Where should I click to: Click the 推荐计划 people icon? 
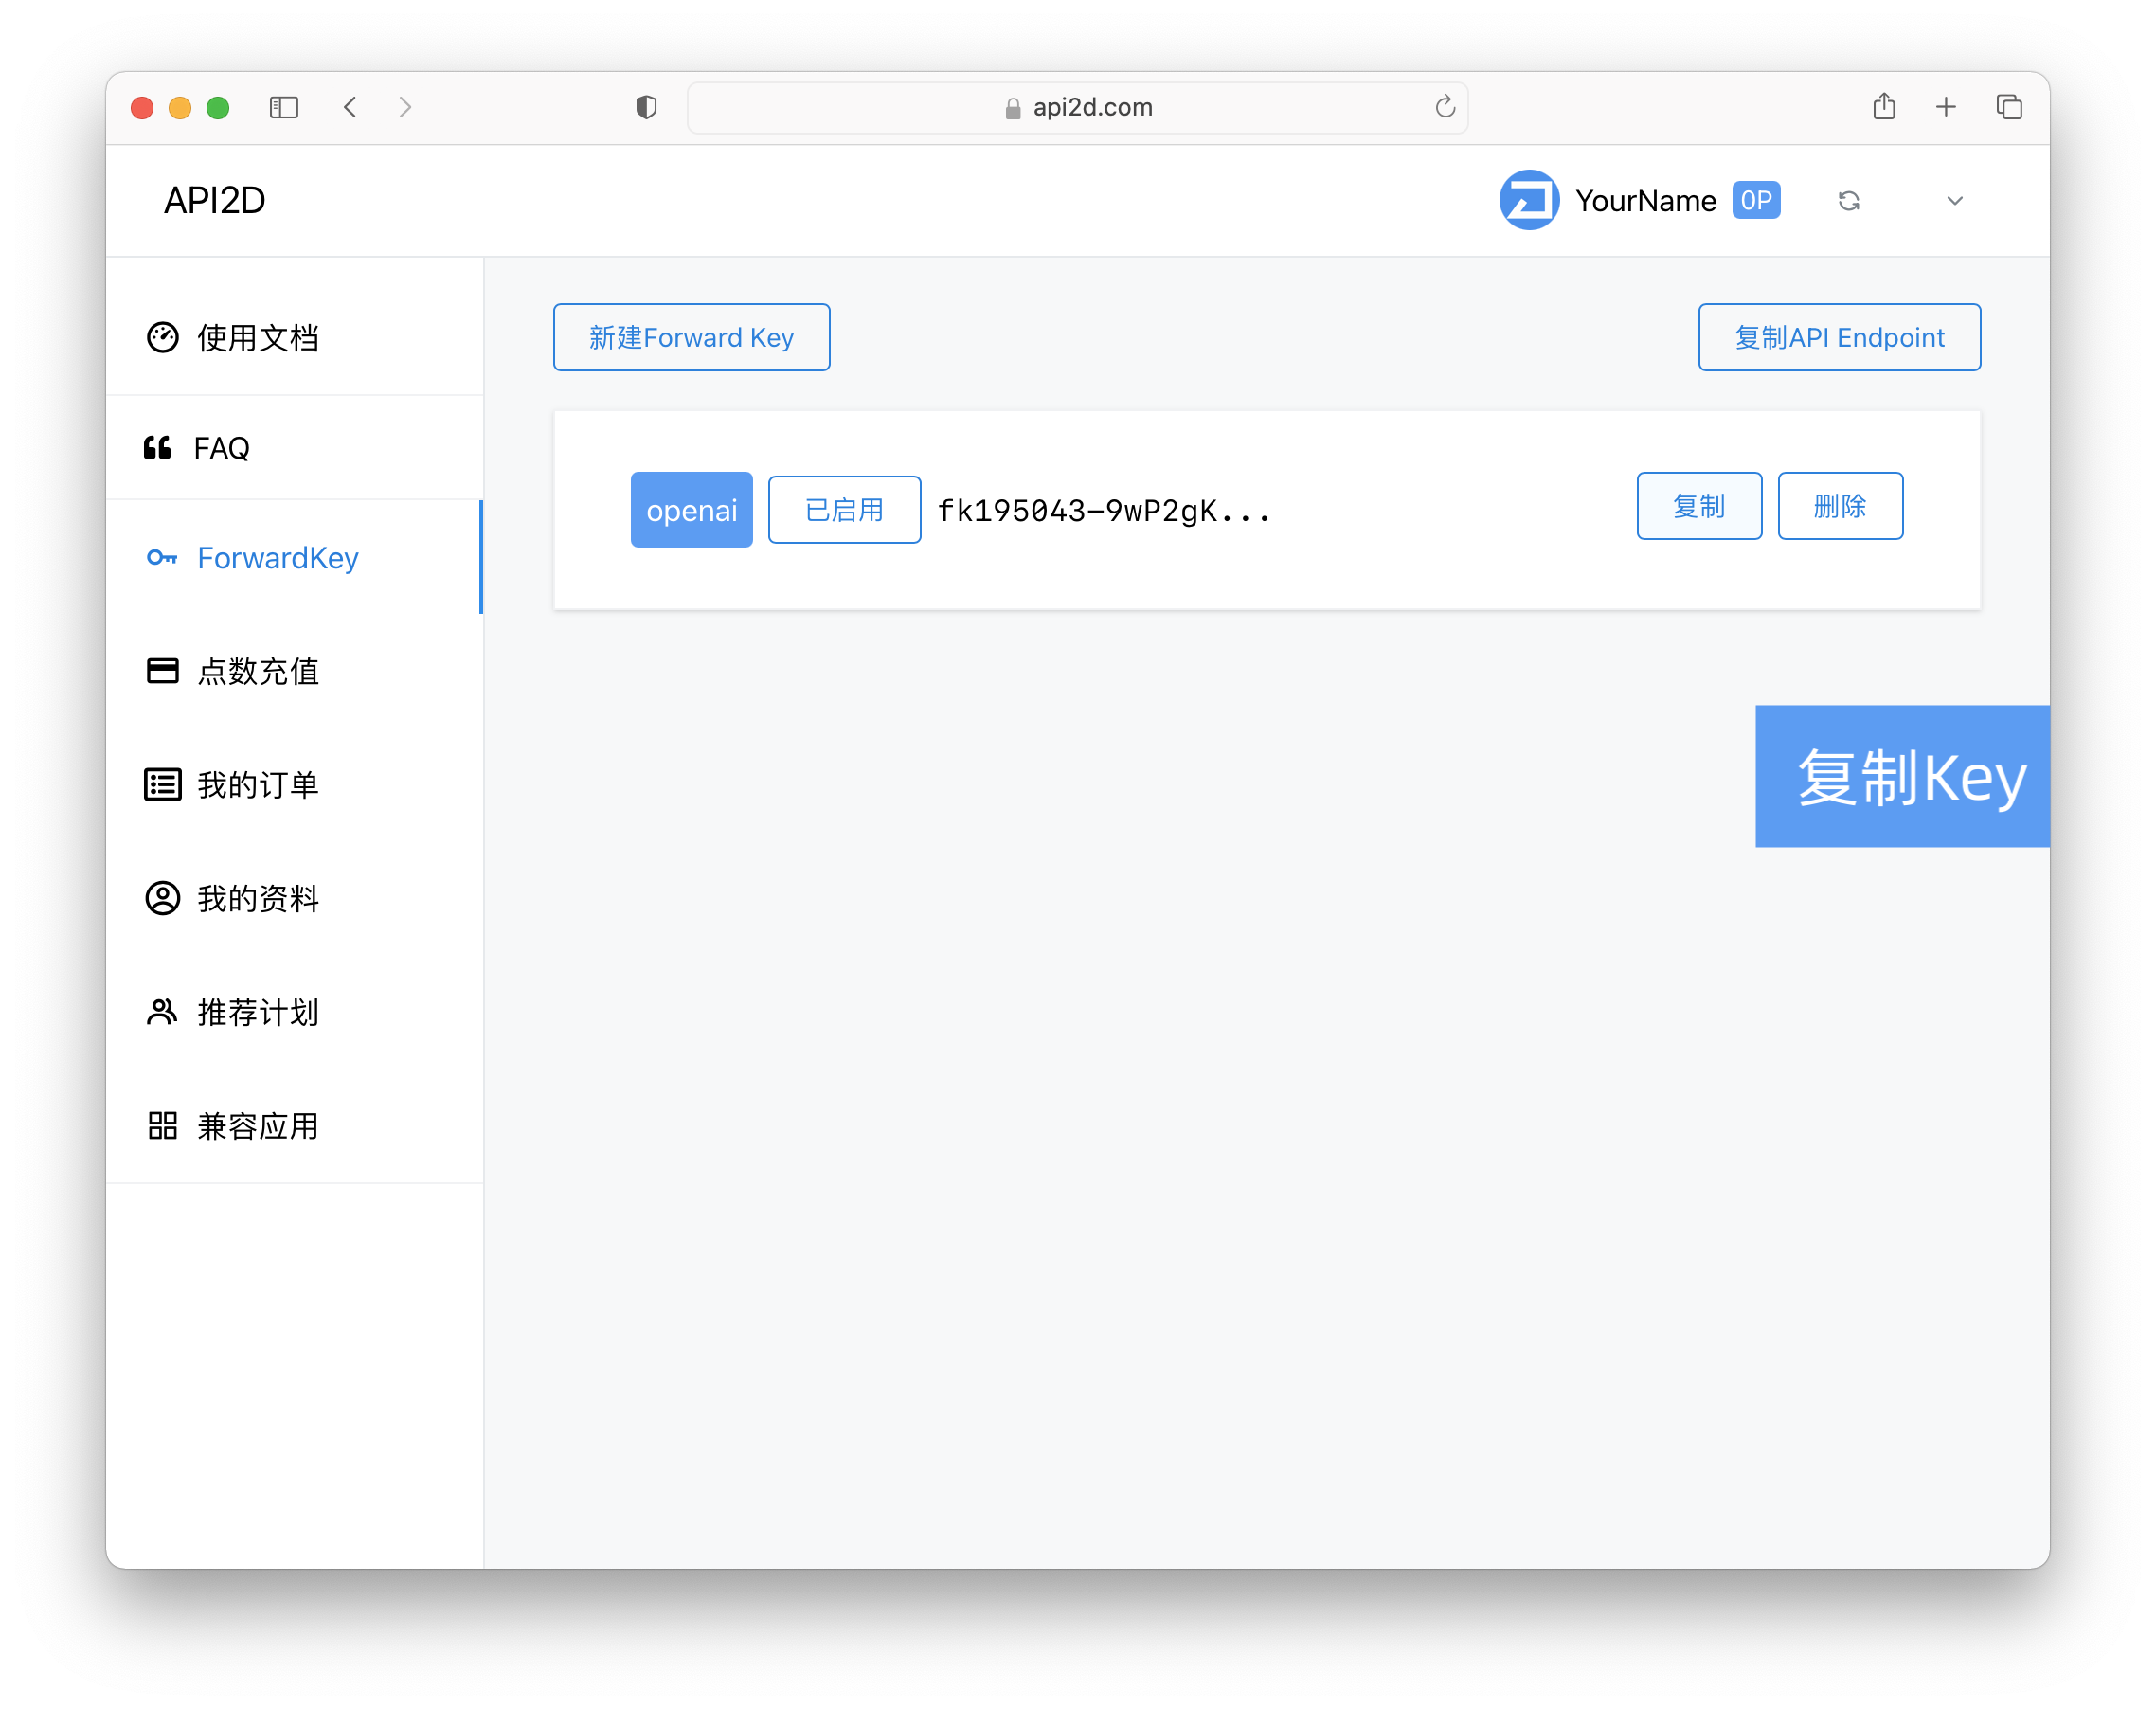coord(162,1012)
